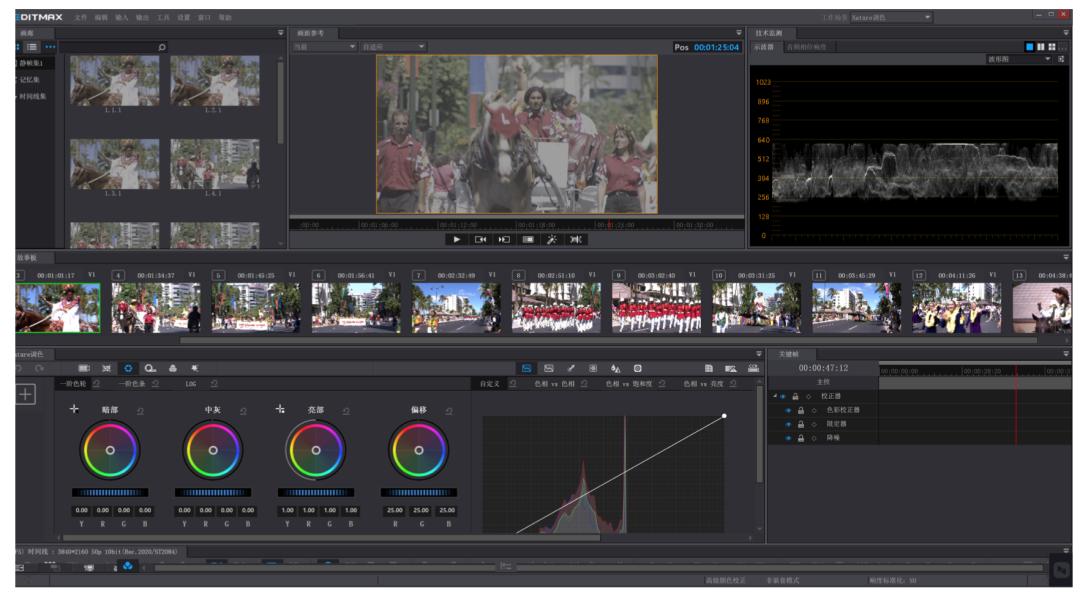Click the first battery-like icon in grading toolbar

[84, 369]
